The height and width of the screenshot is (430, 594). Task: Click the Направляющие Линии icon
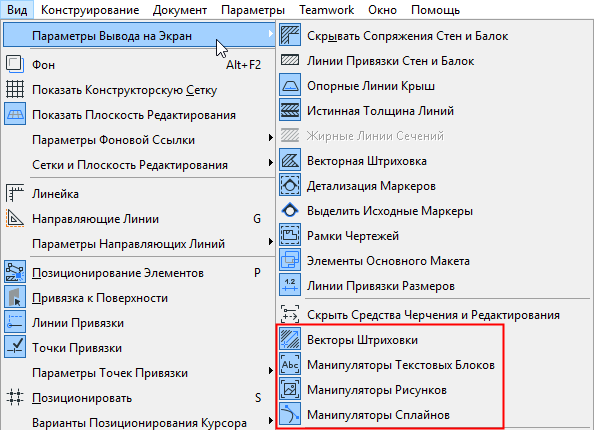(15, 218)
